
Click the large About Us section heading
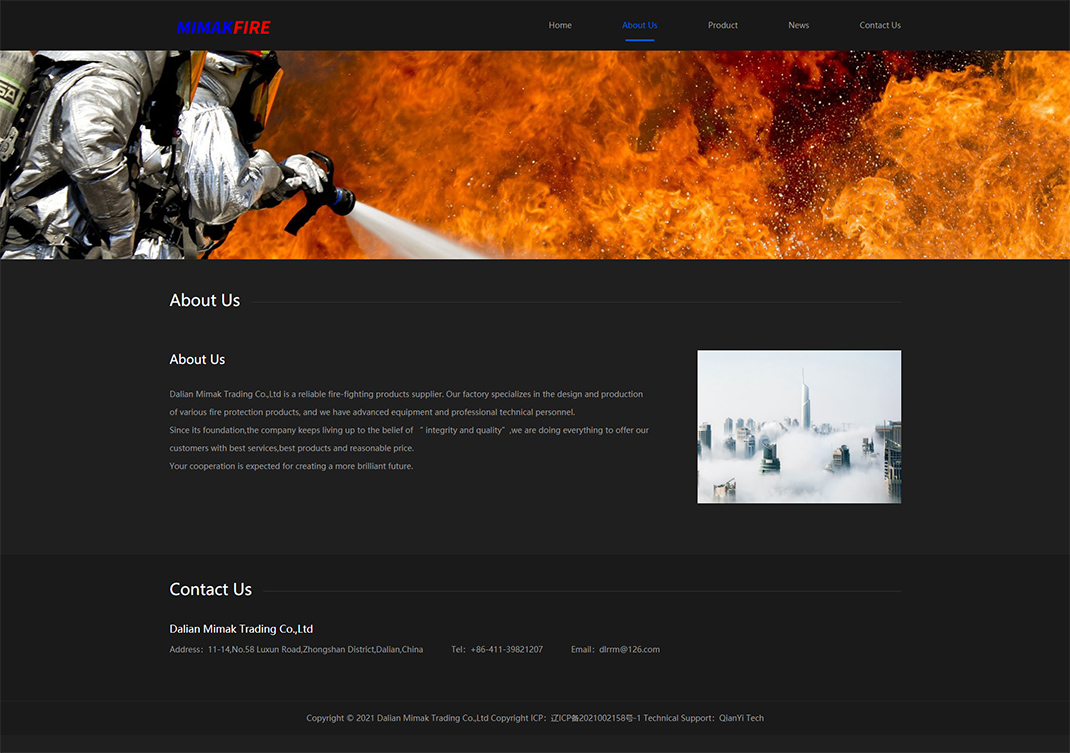pyautogui.click(x=205, y=300)
